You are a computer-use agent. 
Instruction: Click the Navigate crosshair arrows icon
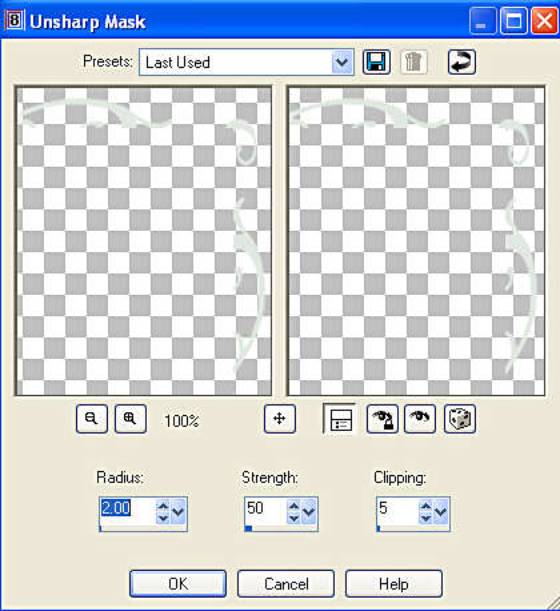(x=279, y=419)
